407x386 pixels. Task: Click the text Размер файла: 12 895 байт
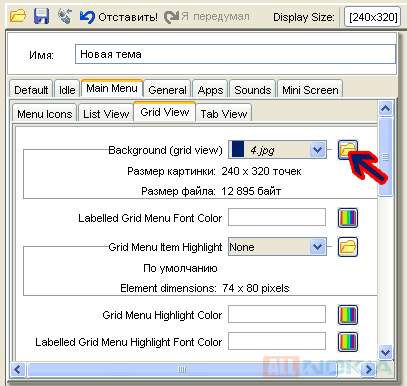pos(211,191)
